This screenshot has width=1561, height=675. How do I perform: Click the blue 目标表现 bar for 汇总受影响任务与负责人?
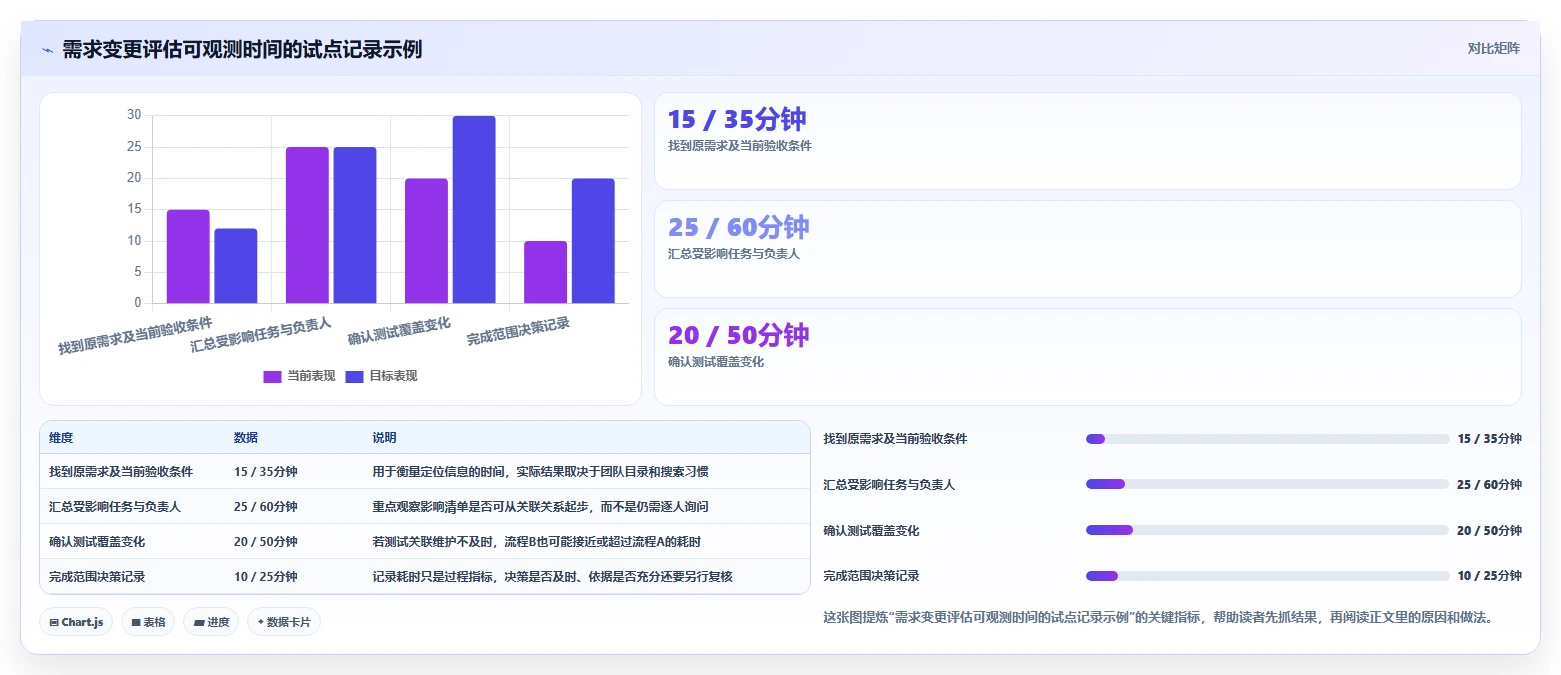tap(355, 225)
